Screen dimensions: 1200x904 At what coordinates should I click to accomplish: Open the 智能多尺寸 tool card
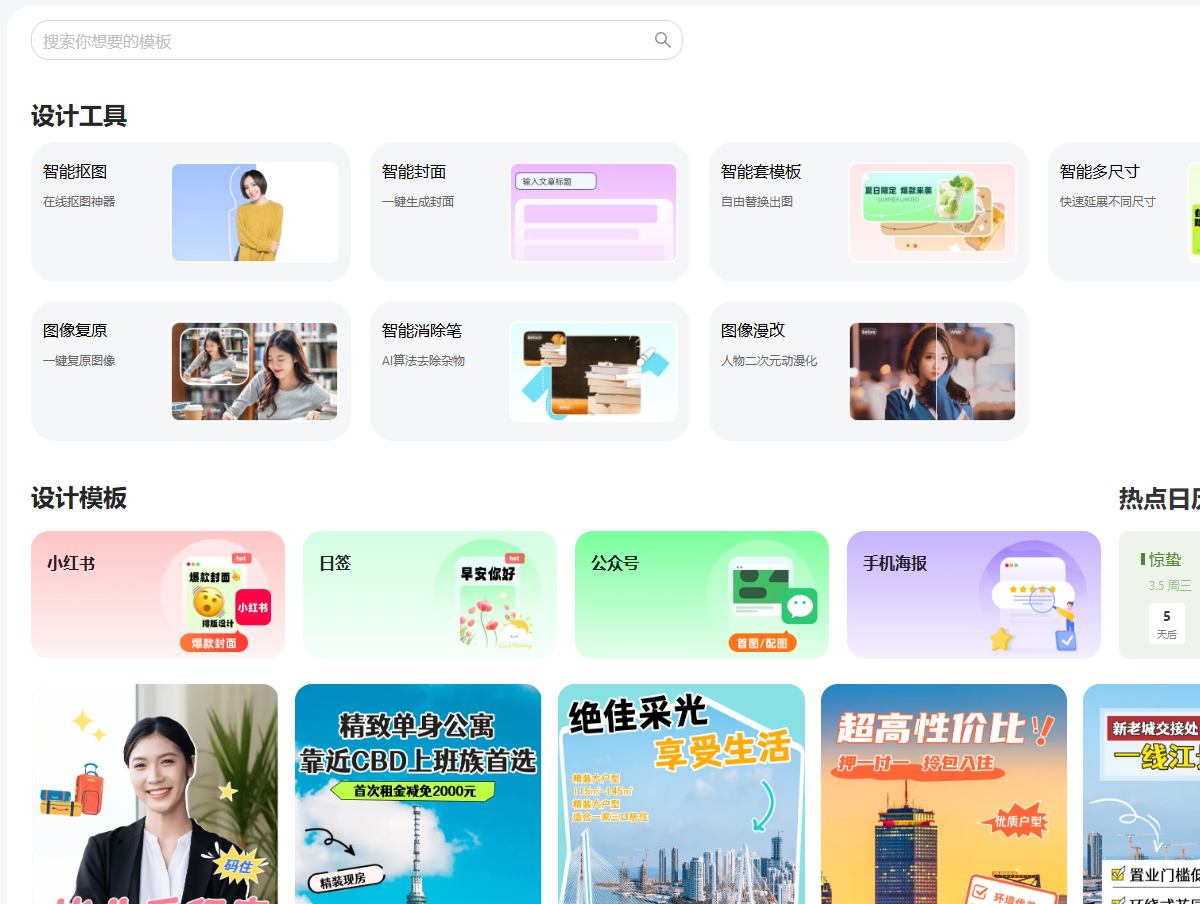(1118, 211)
